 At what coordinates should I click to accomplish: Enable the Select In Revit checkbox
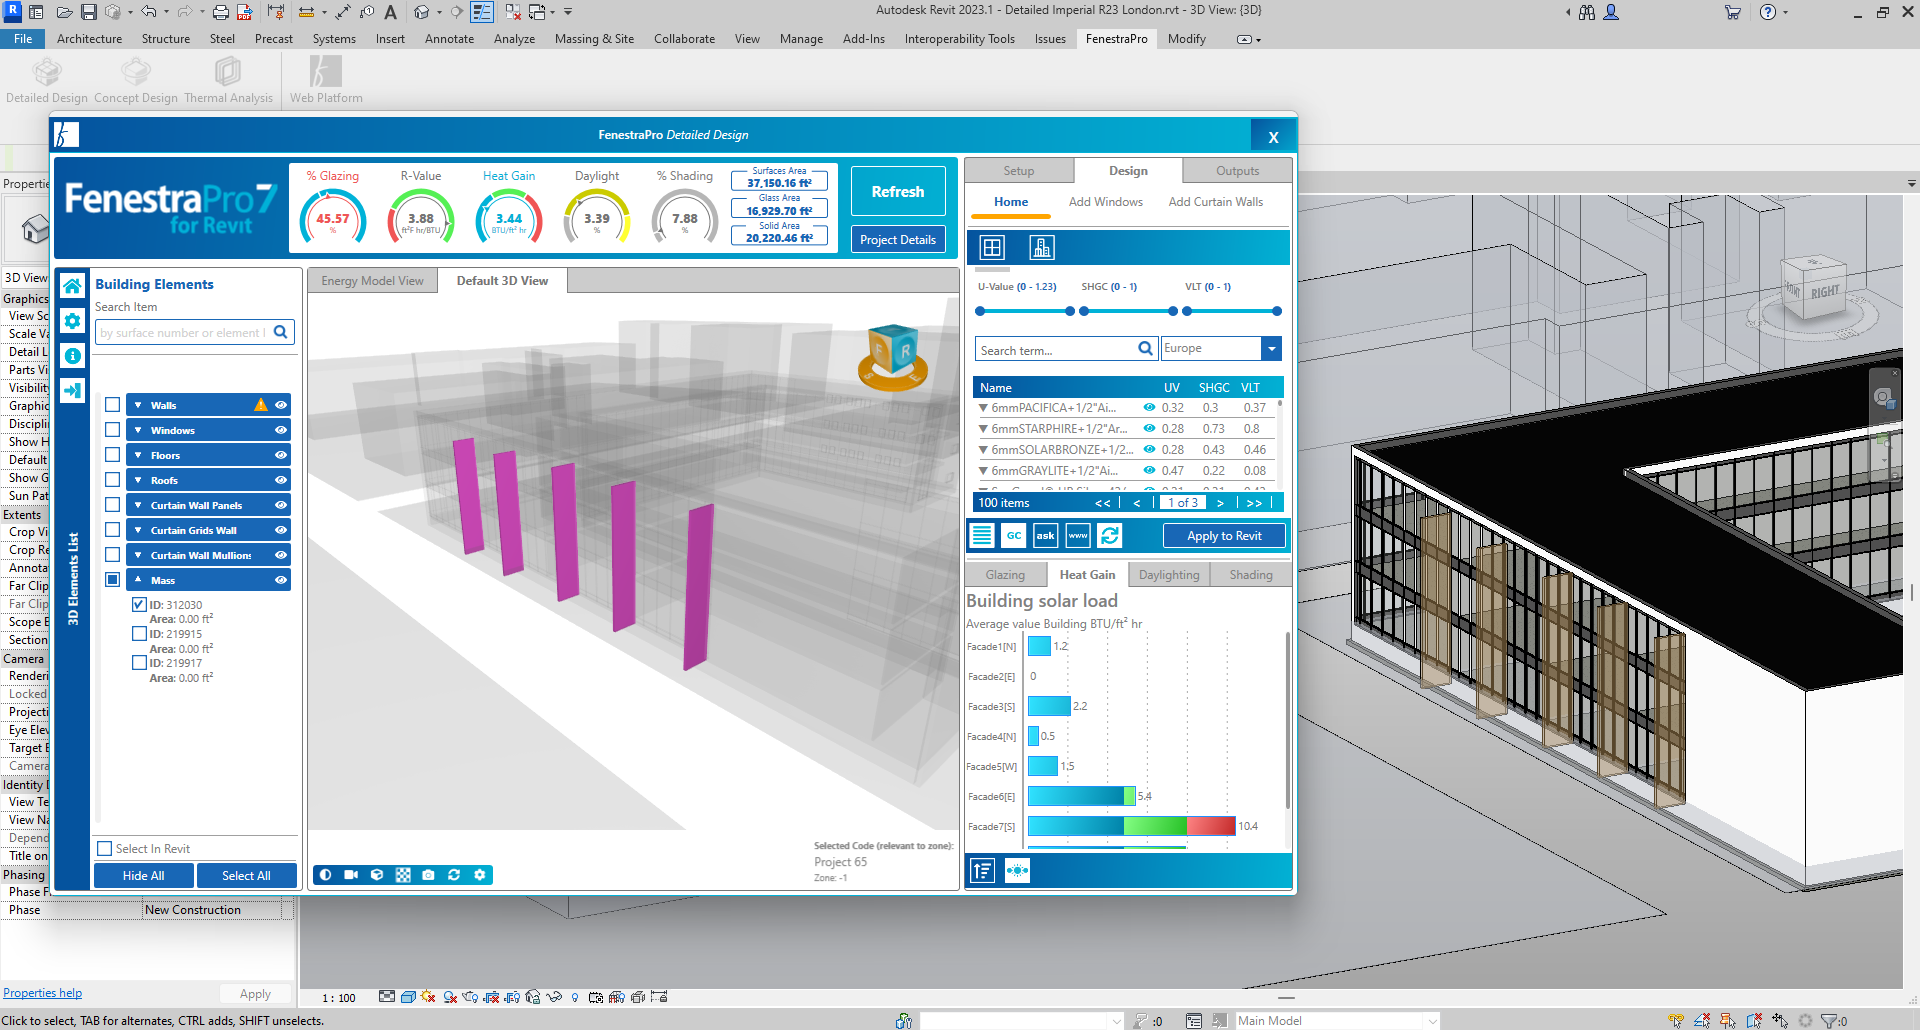[104, 849]
